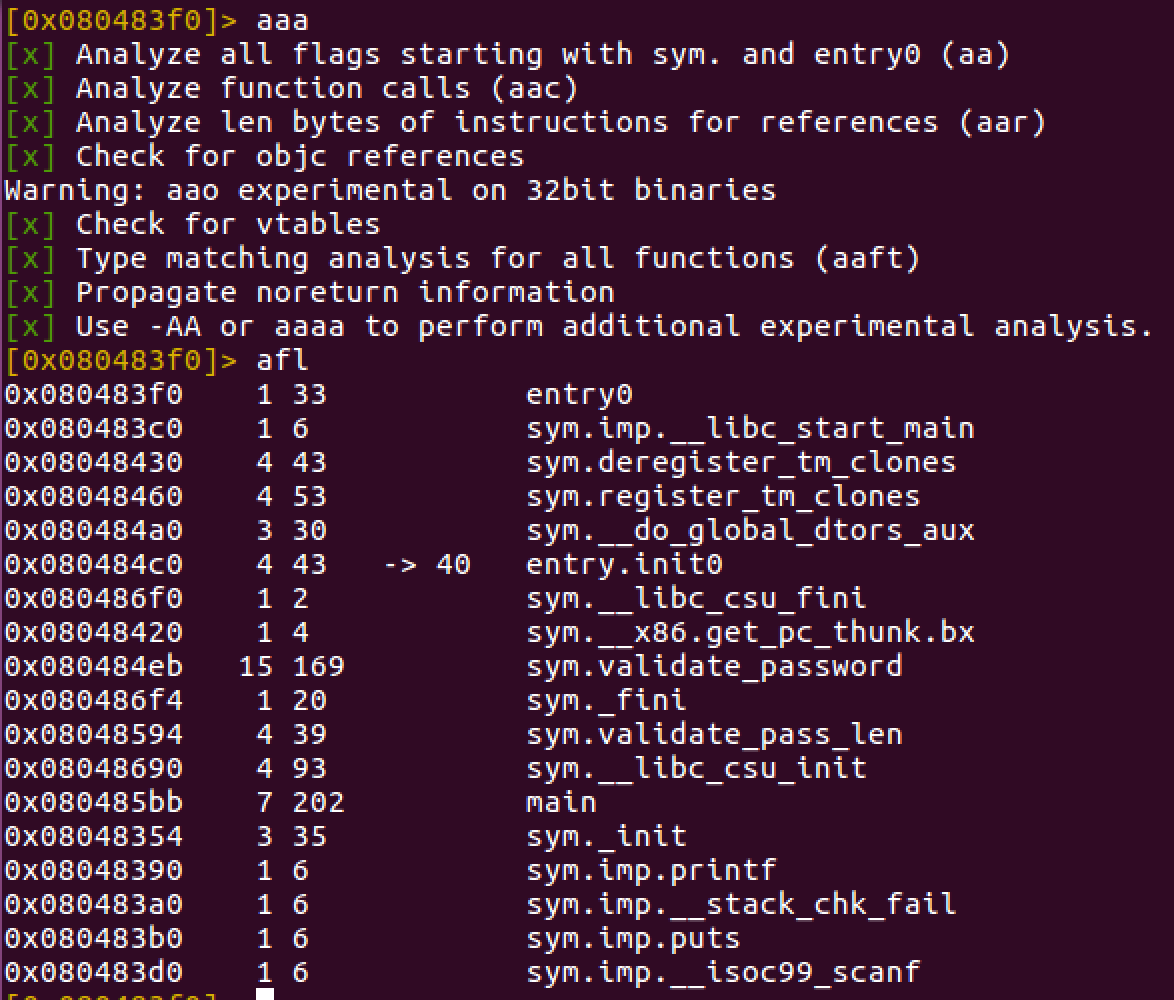
Task: Select the sym.validate_pass_len entry
Action: click(x=714, y=734)
